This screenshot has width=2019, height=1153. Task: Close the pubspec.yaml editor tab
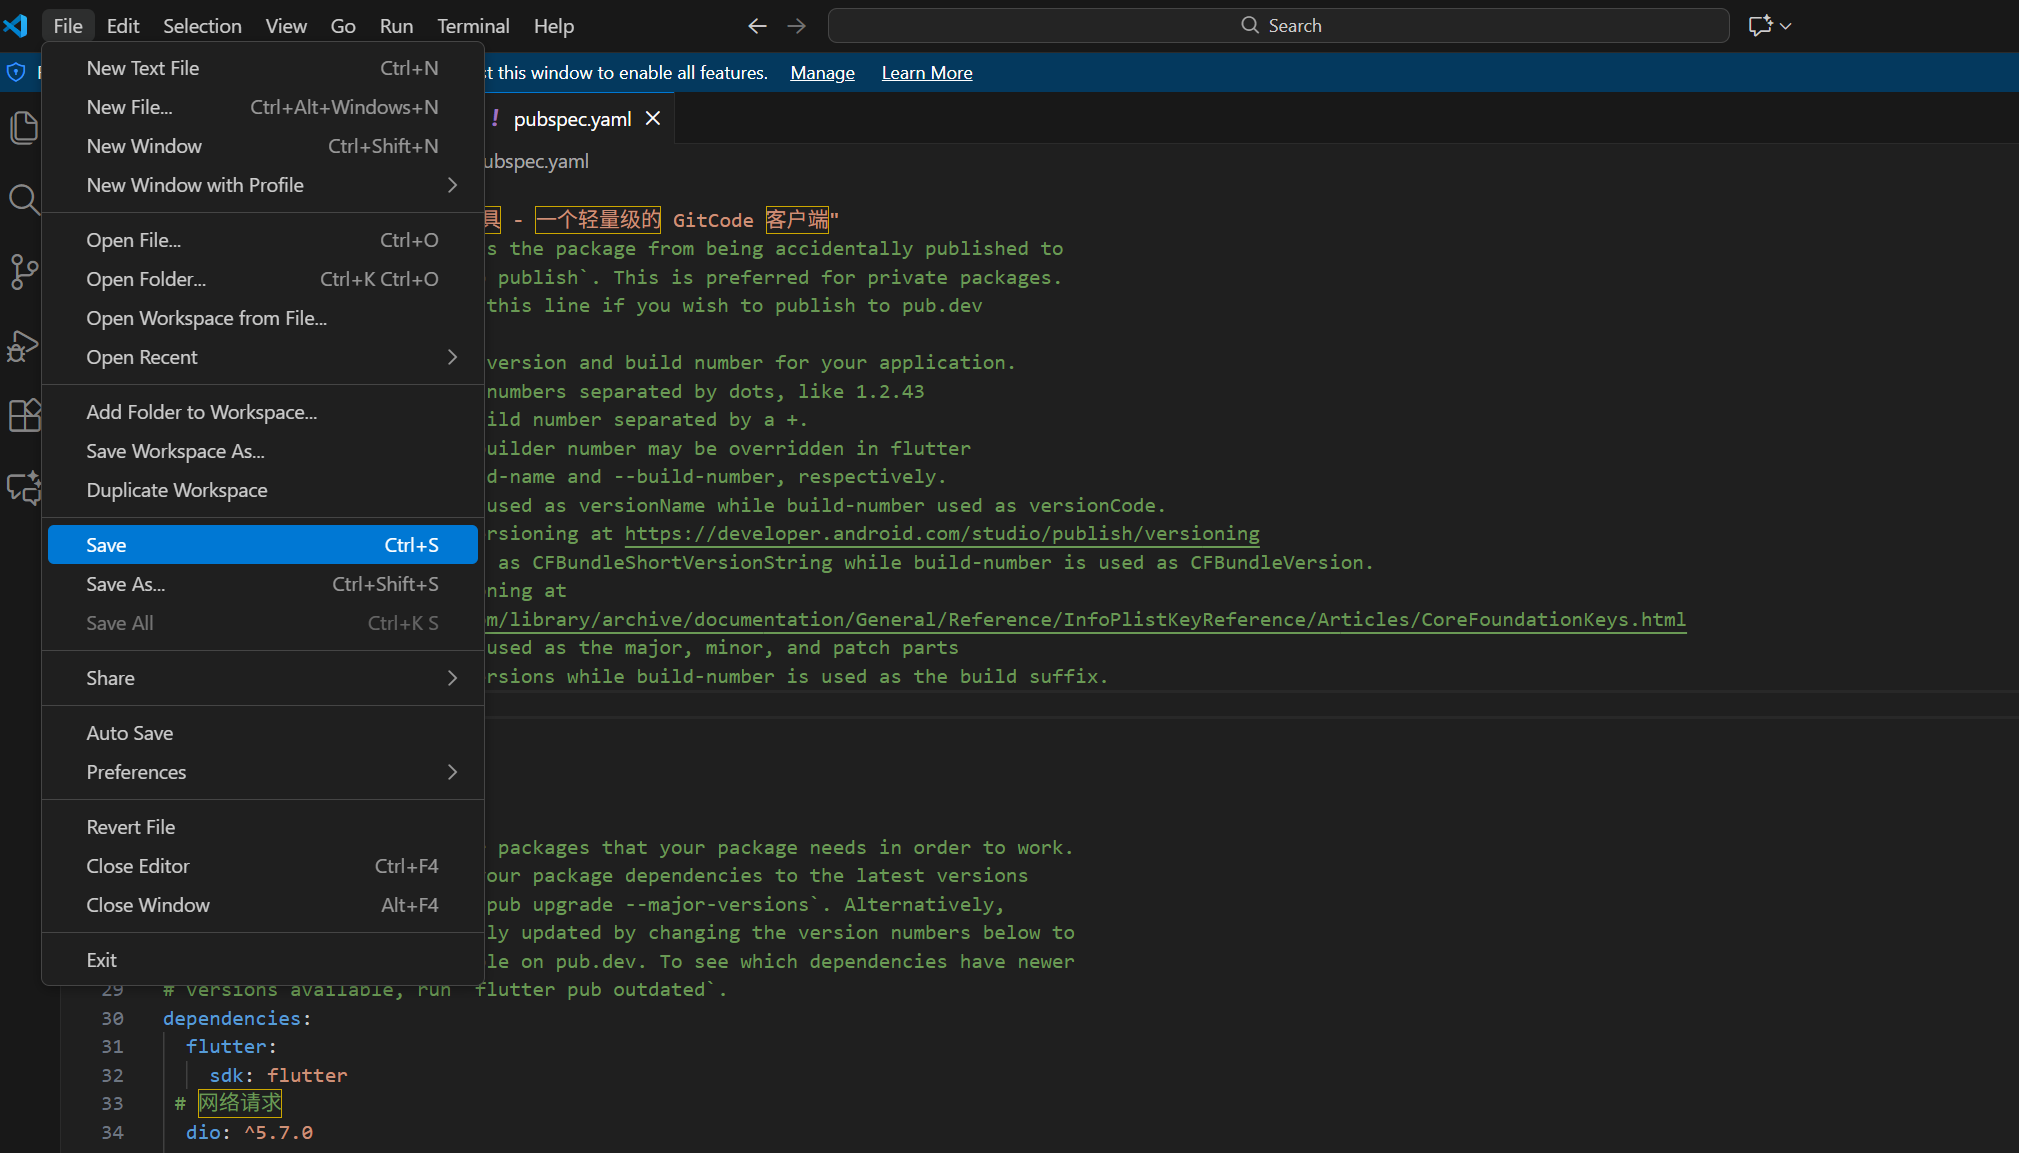point(653,119)
